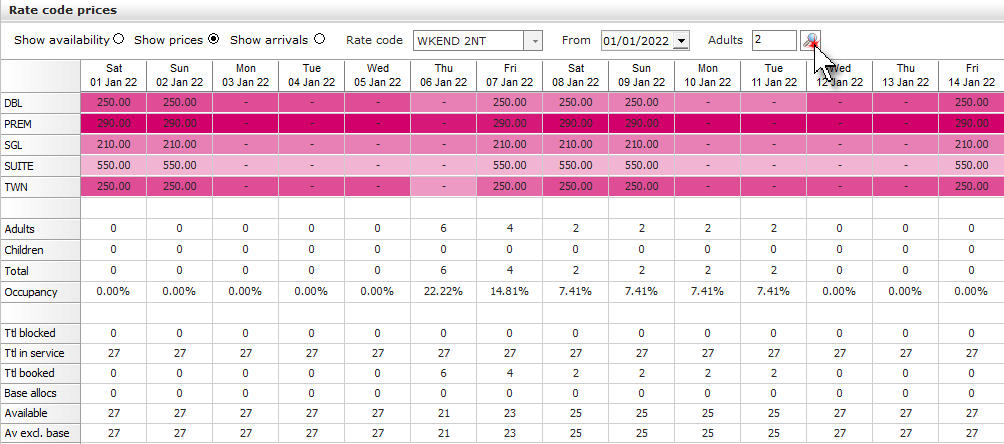Select the Show arrivals radio button

click(x=319, y=39)
